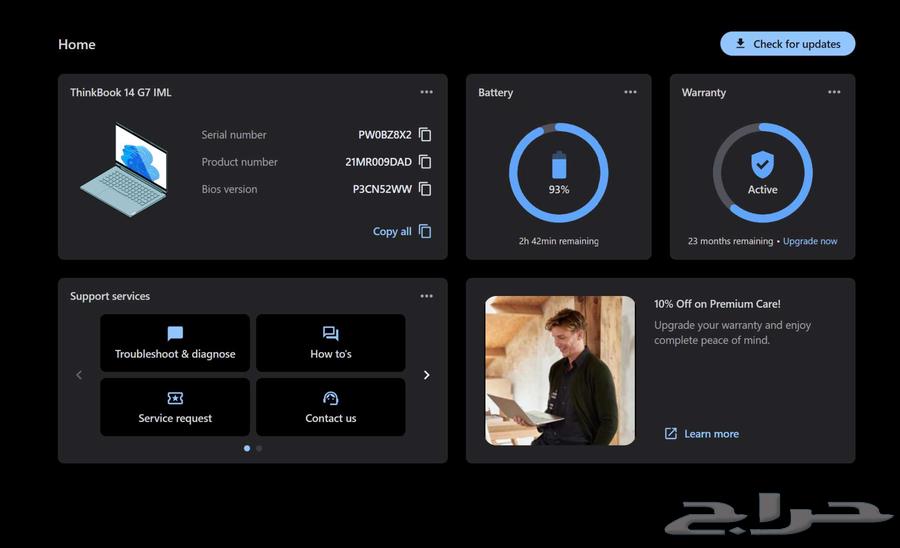This screenshot has width=900, height=548.
Task: Open the Warranty card options menu
Action: 834,92
